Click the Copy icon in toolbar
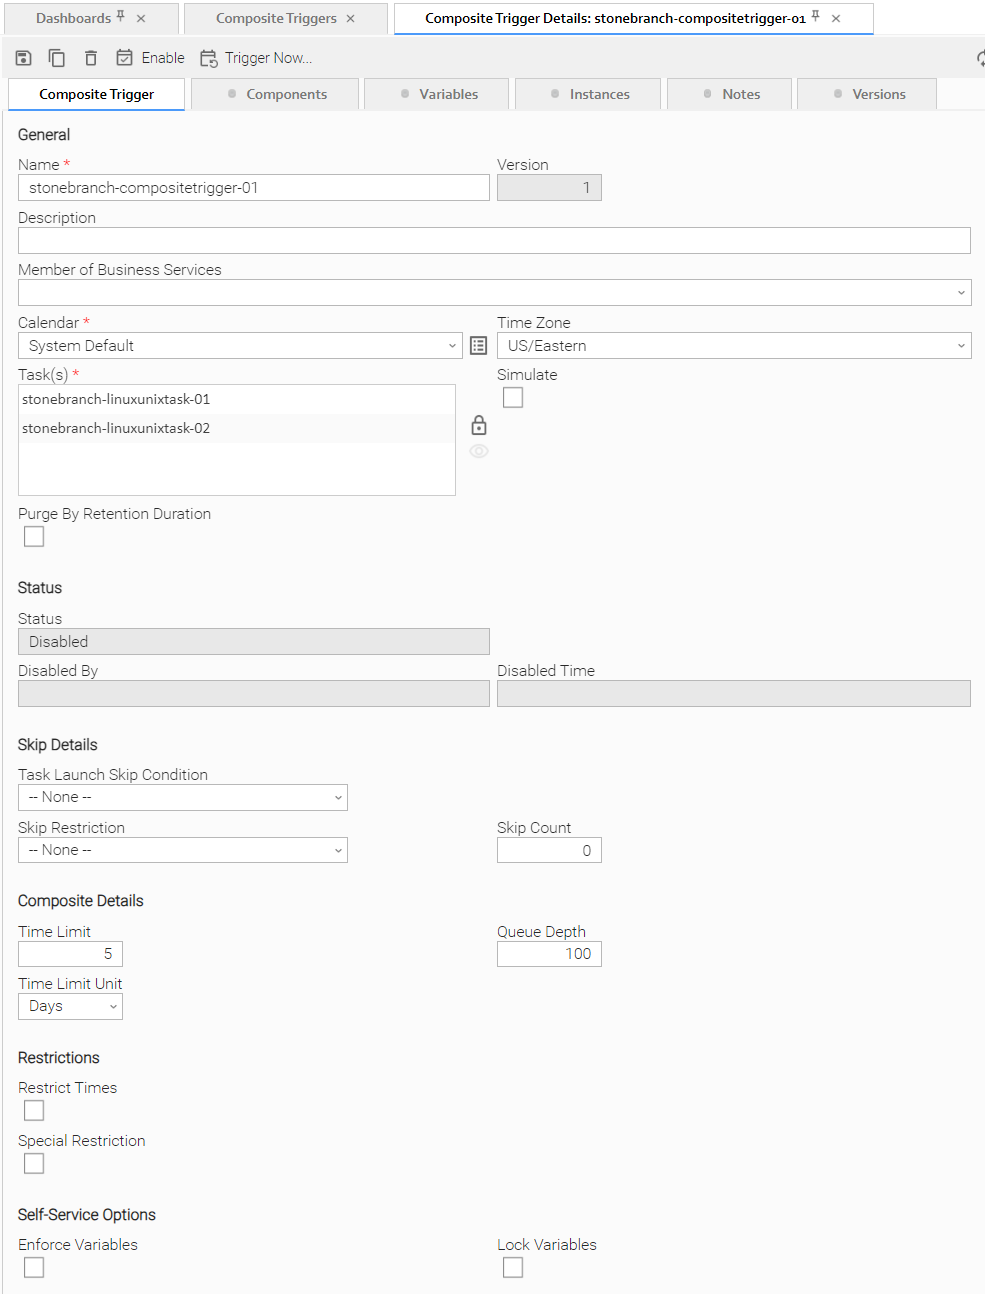This screenshot has height=1294, width=985. (57, 58)
